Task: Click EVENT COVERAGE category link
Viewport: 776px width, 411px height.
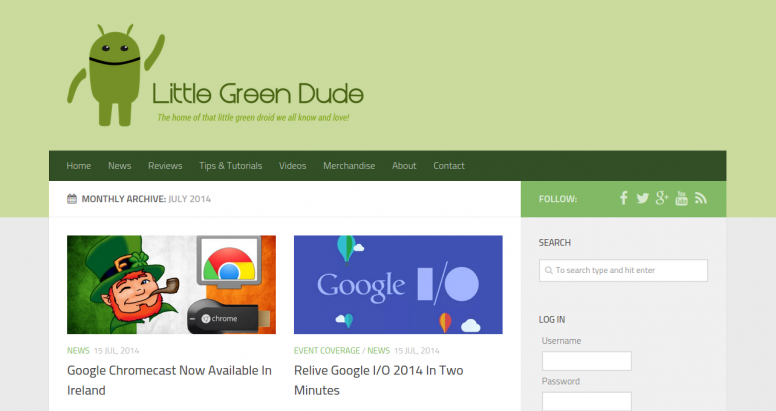Action: (x=327, y=351)
